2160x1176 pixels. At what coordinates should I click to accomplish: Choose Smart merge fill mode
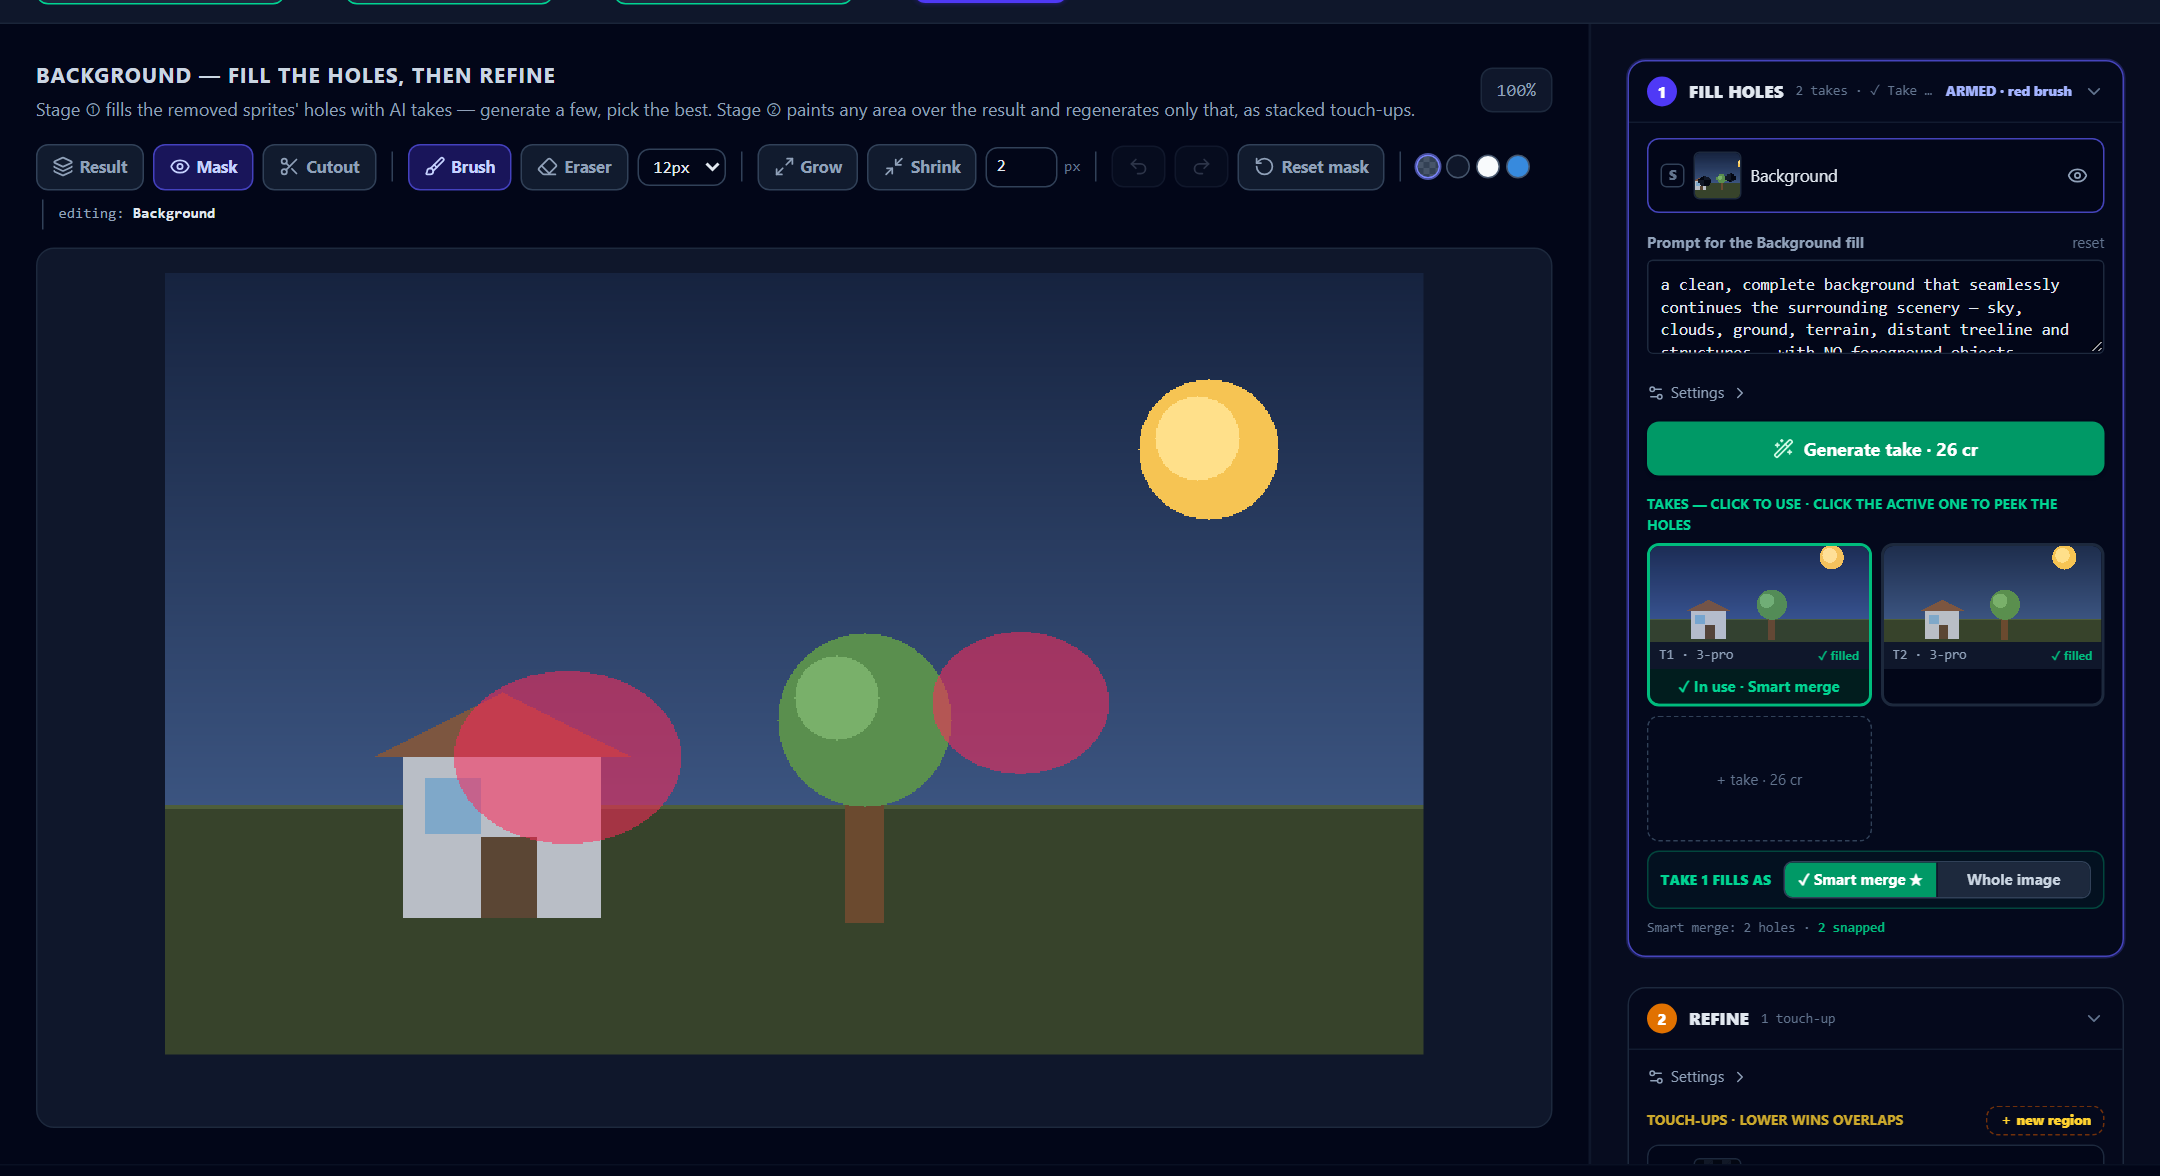tap(1860, 880)
